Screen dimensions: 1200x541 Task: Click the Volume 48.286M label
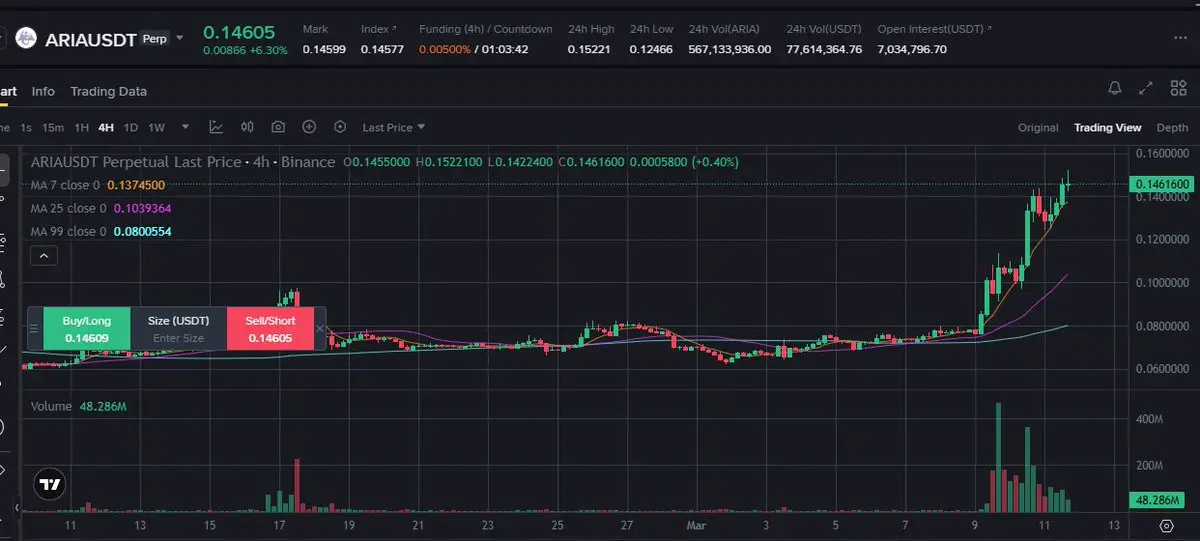point(78,407)
